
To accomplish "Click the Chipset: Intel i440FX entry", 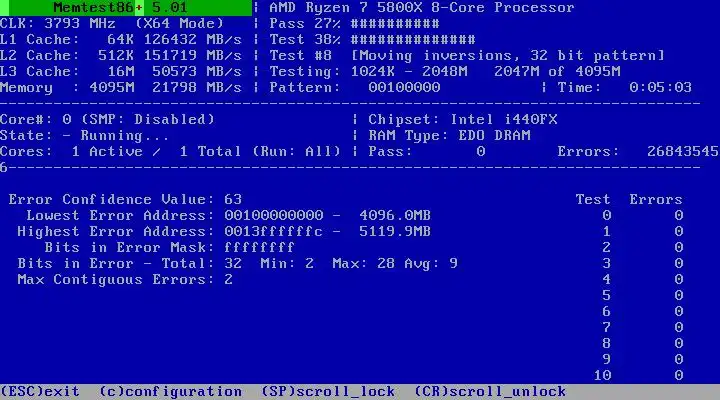I will (462, 120).
